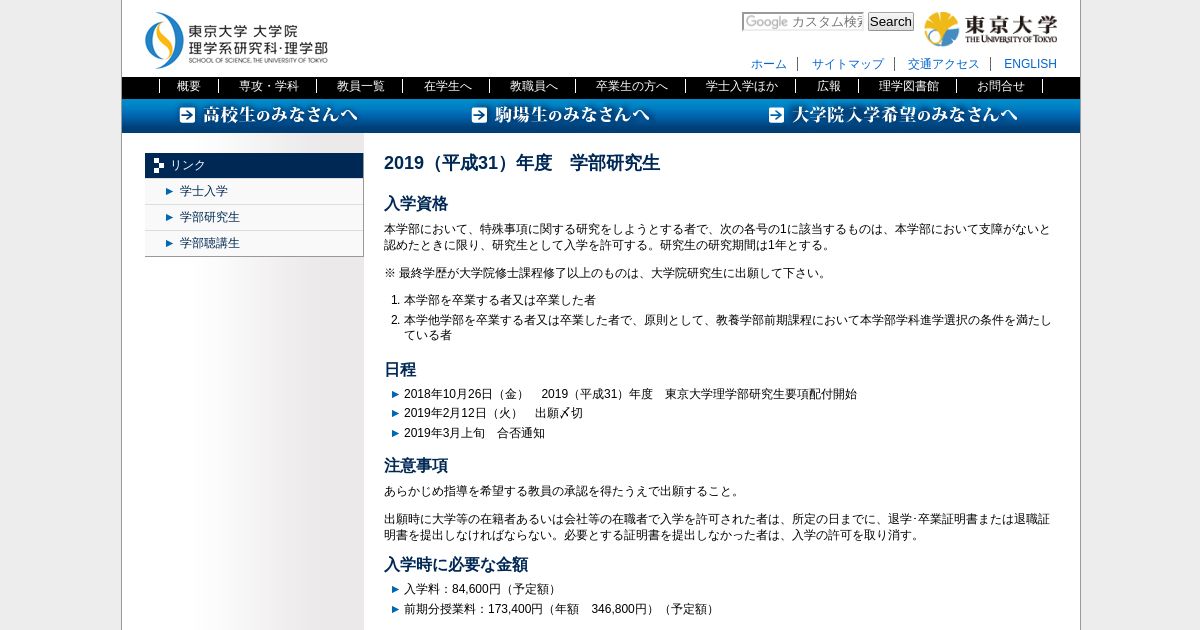
Task: Click the 注意事項 heading
Action: tap(416, 466)
